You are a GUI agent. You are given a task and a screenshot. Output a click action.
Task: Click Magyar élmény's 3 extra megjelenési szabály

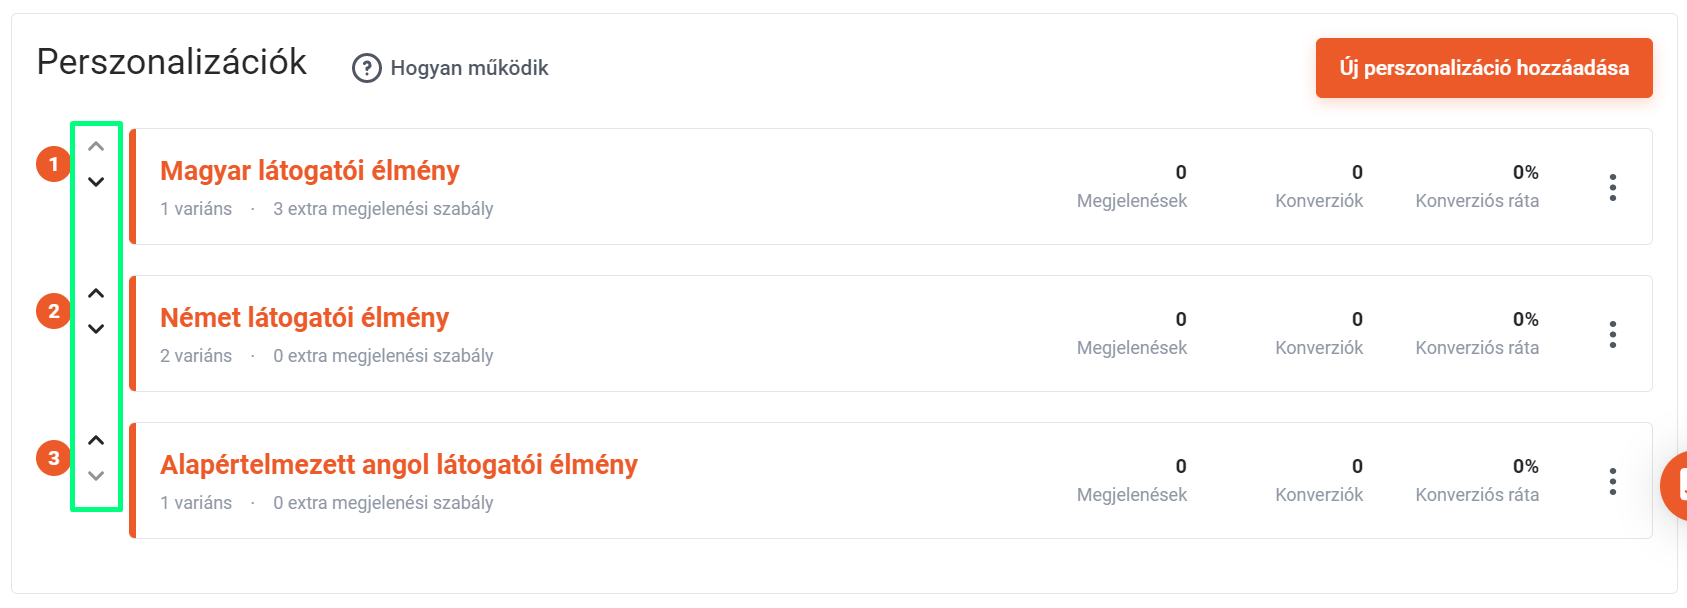(x=383, y=209)
